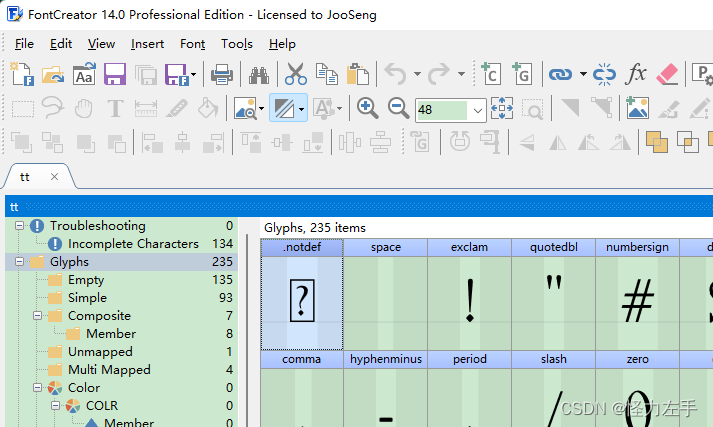Click the font Aa preview icon
713x427 pixels.
pyautogui.click(x=84, y=74)
